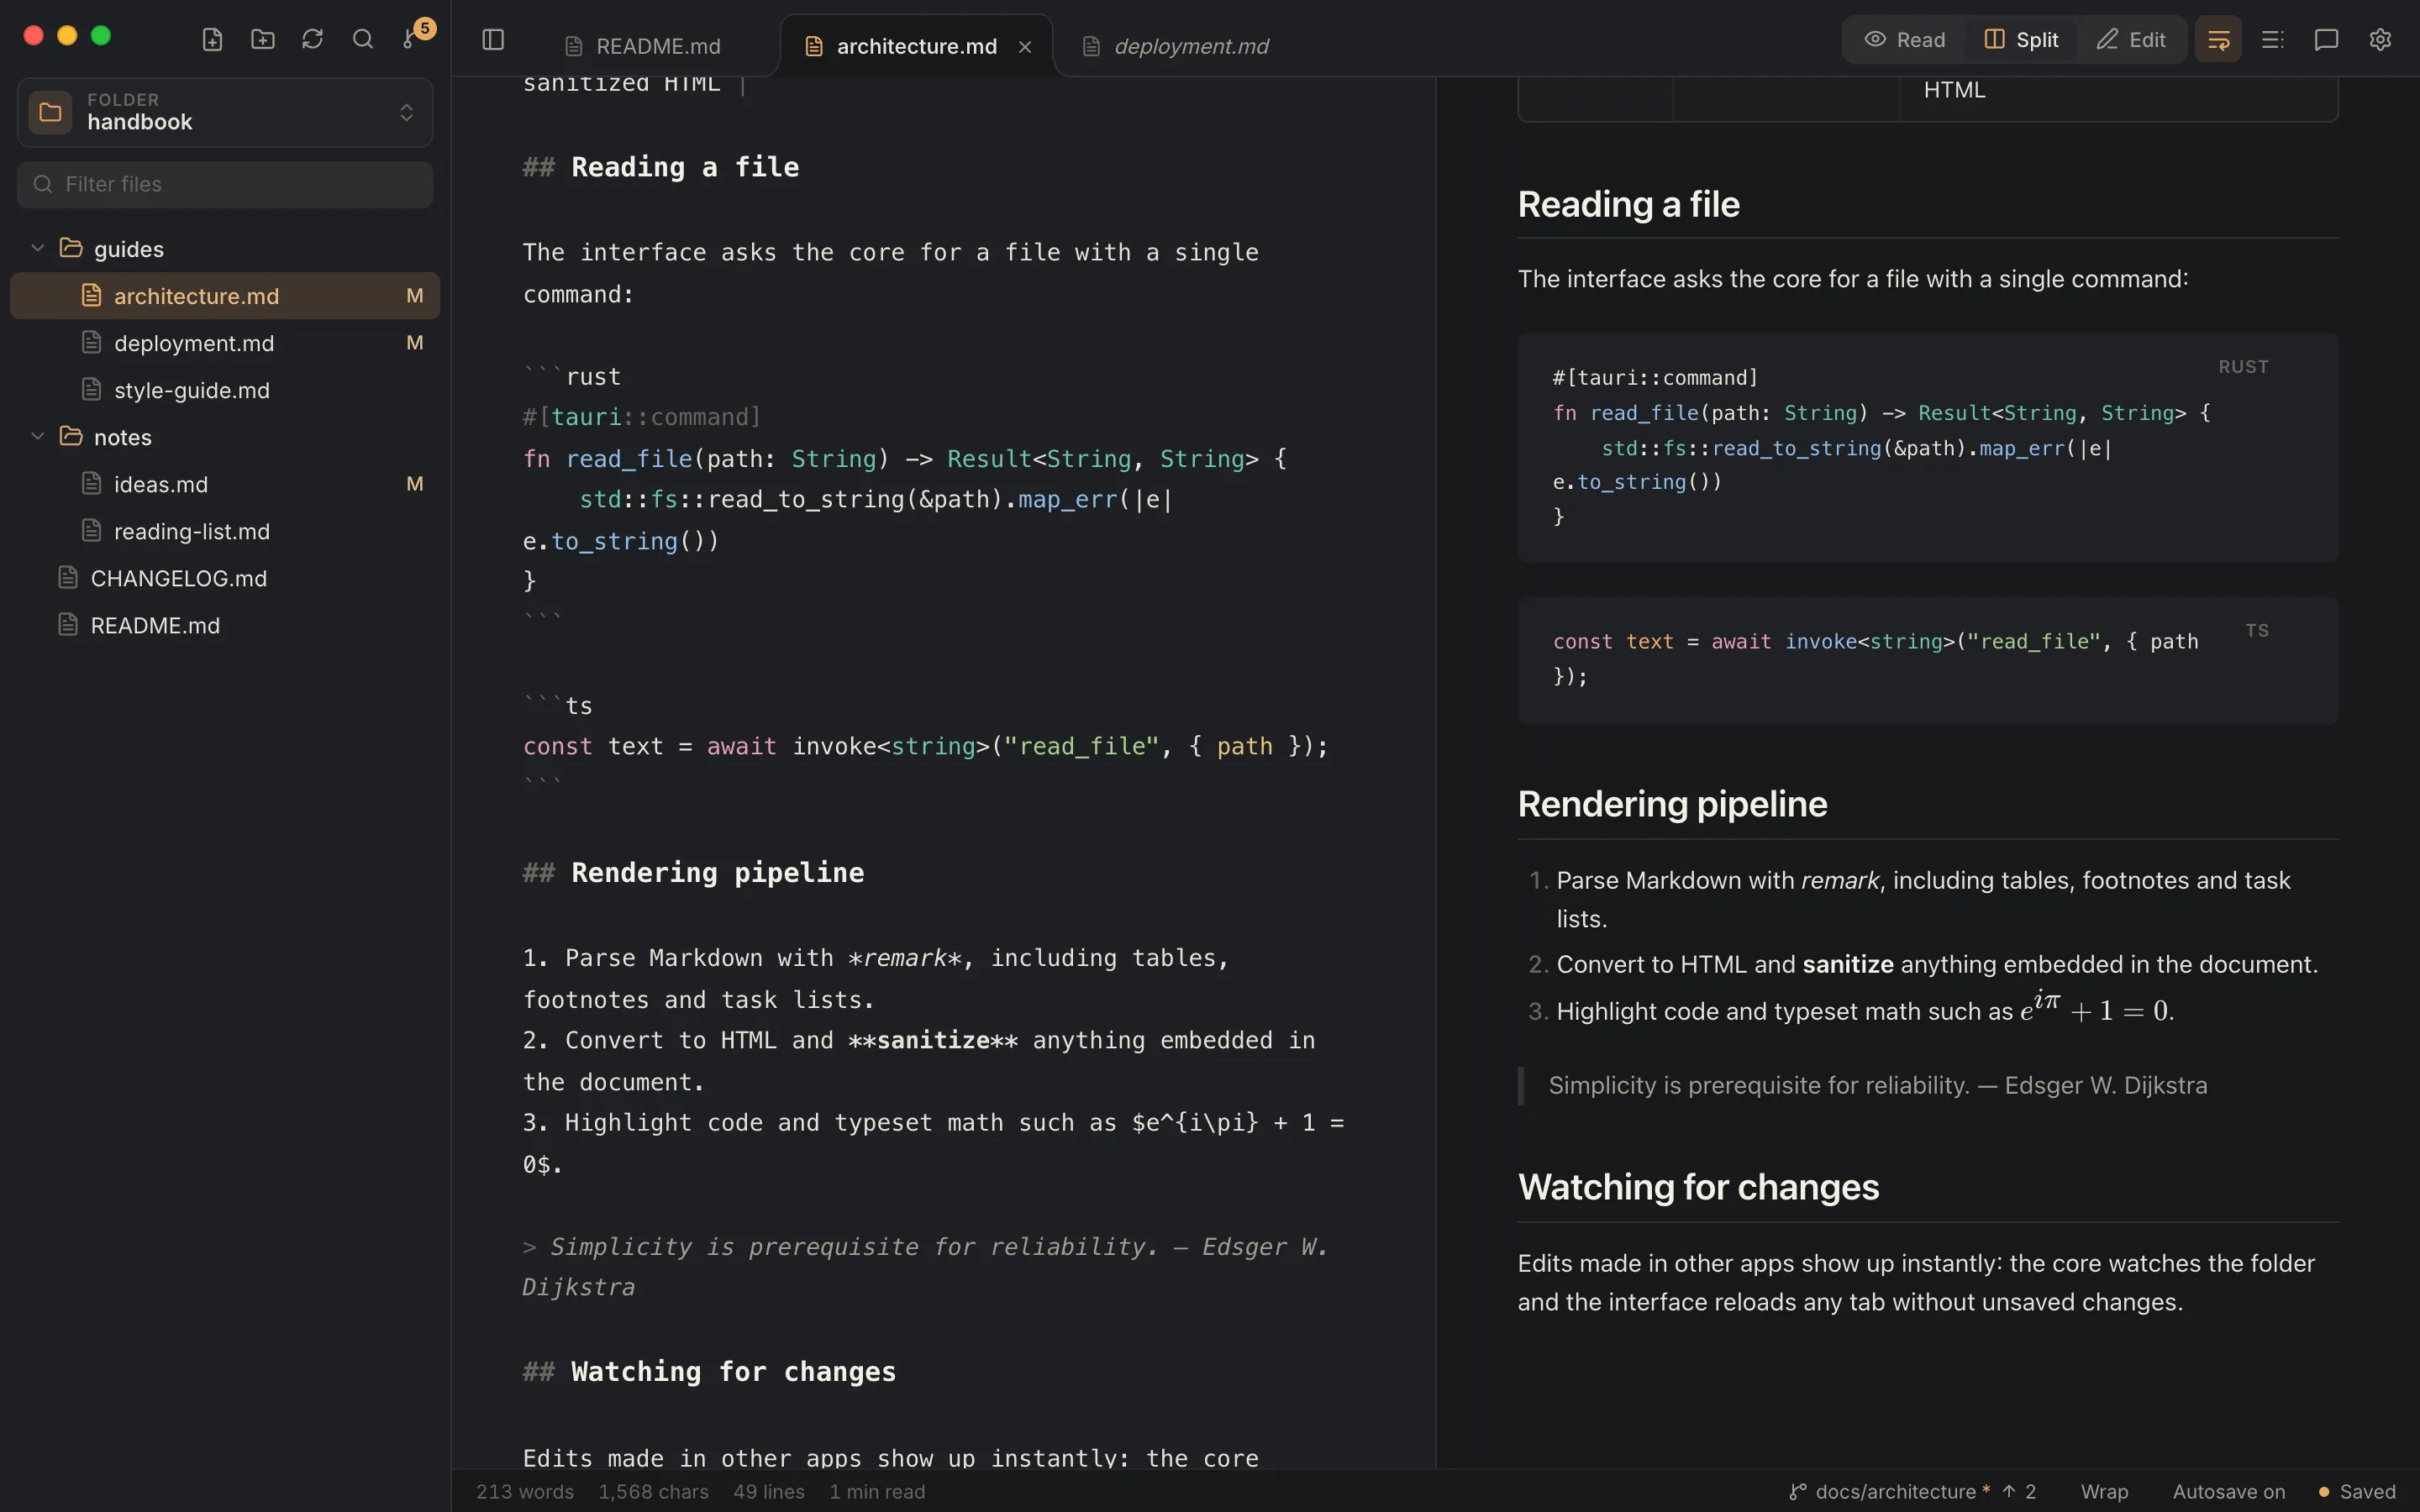The width and height of the screenshot is (2420, 1512).
Task: Switch to Edit view mode
Action: [2130, 40]
